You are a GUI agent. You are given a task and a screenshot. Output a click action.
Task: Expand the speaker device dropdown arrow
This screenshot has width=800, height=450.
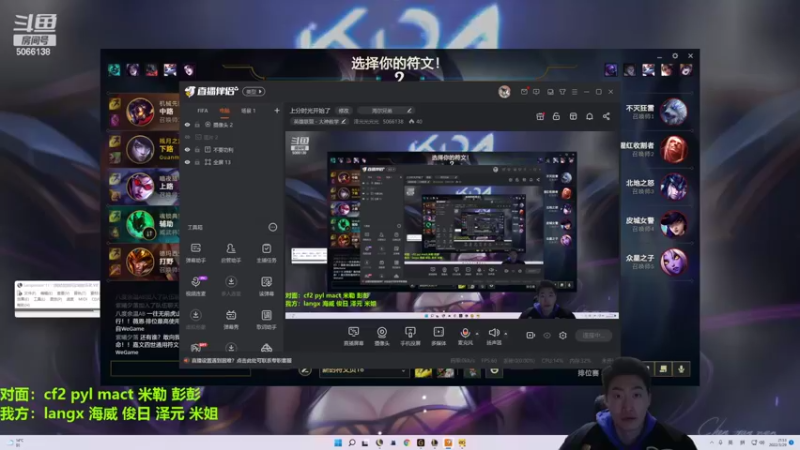coord(506,334)
